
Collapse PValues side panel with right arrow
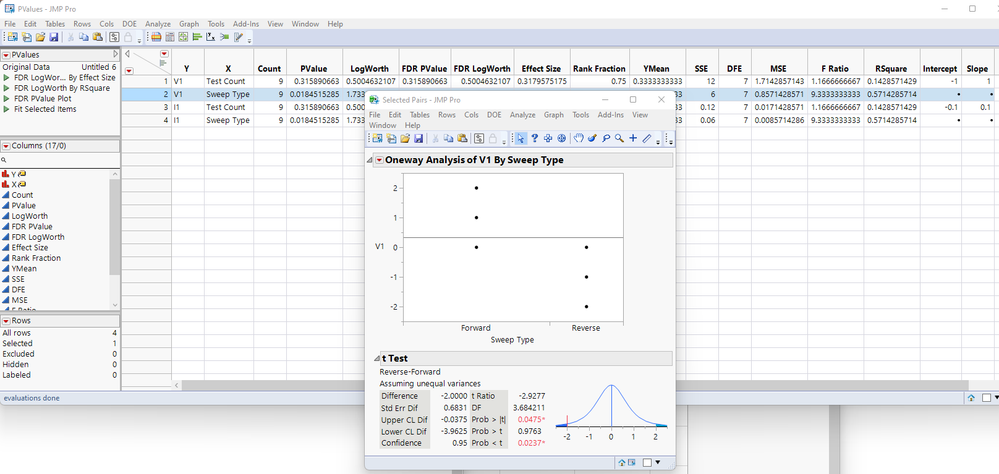tap(115, 55)
